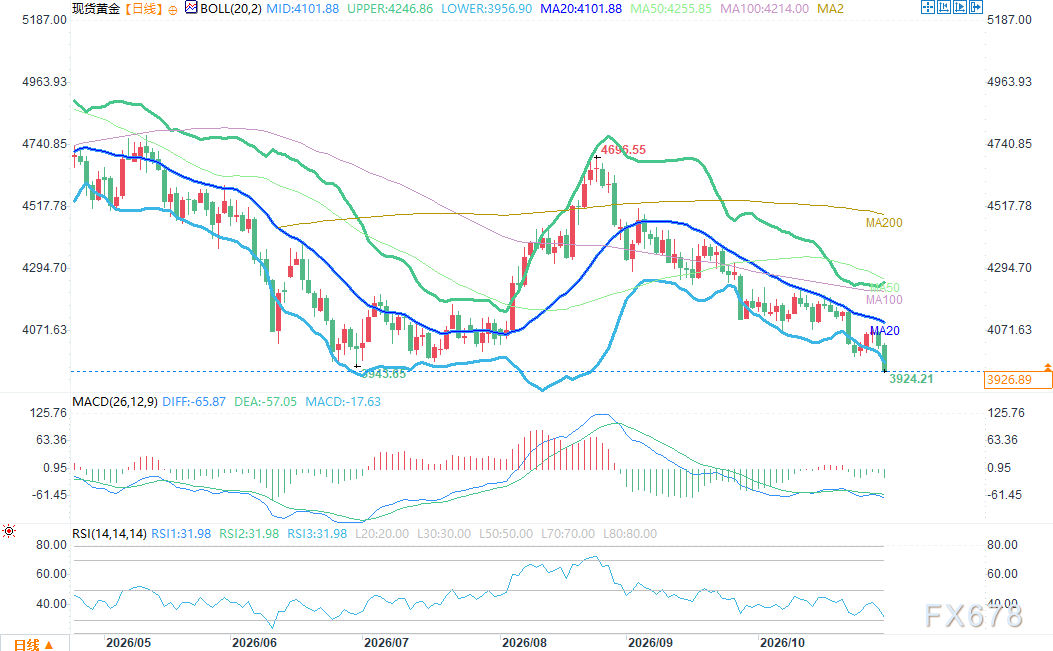This screenshot has height=651, width=1053.
Task: Click the crosshair cursor icon at top right
Action: point(927,7)
